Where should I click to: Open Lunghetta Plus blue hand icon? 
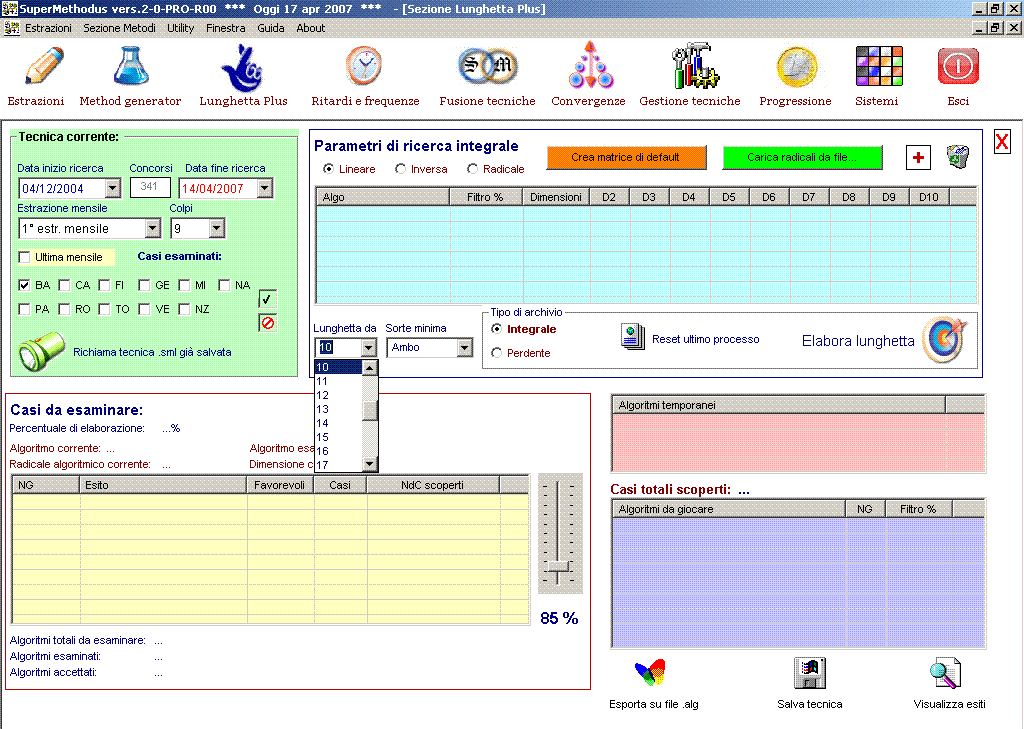(x=242, y=67)
